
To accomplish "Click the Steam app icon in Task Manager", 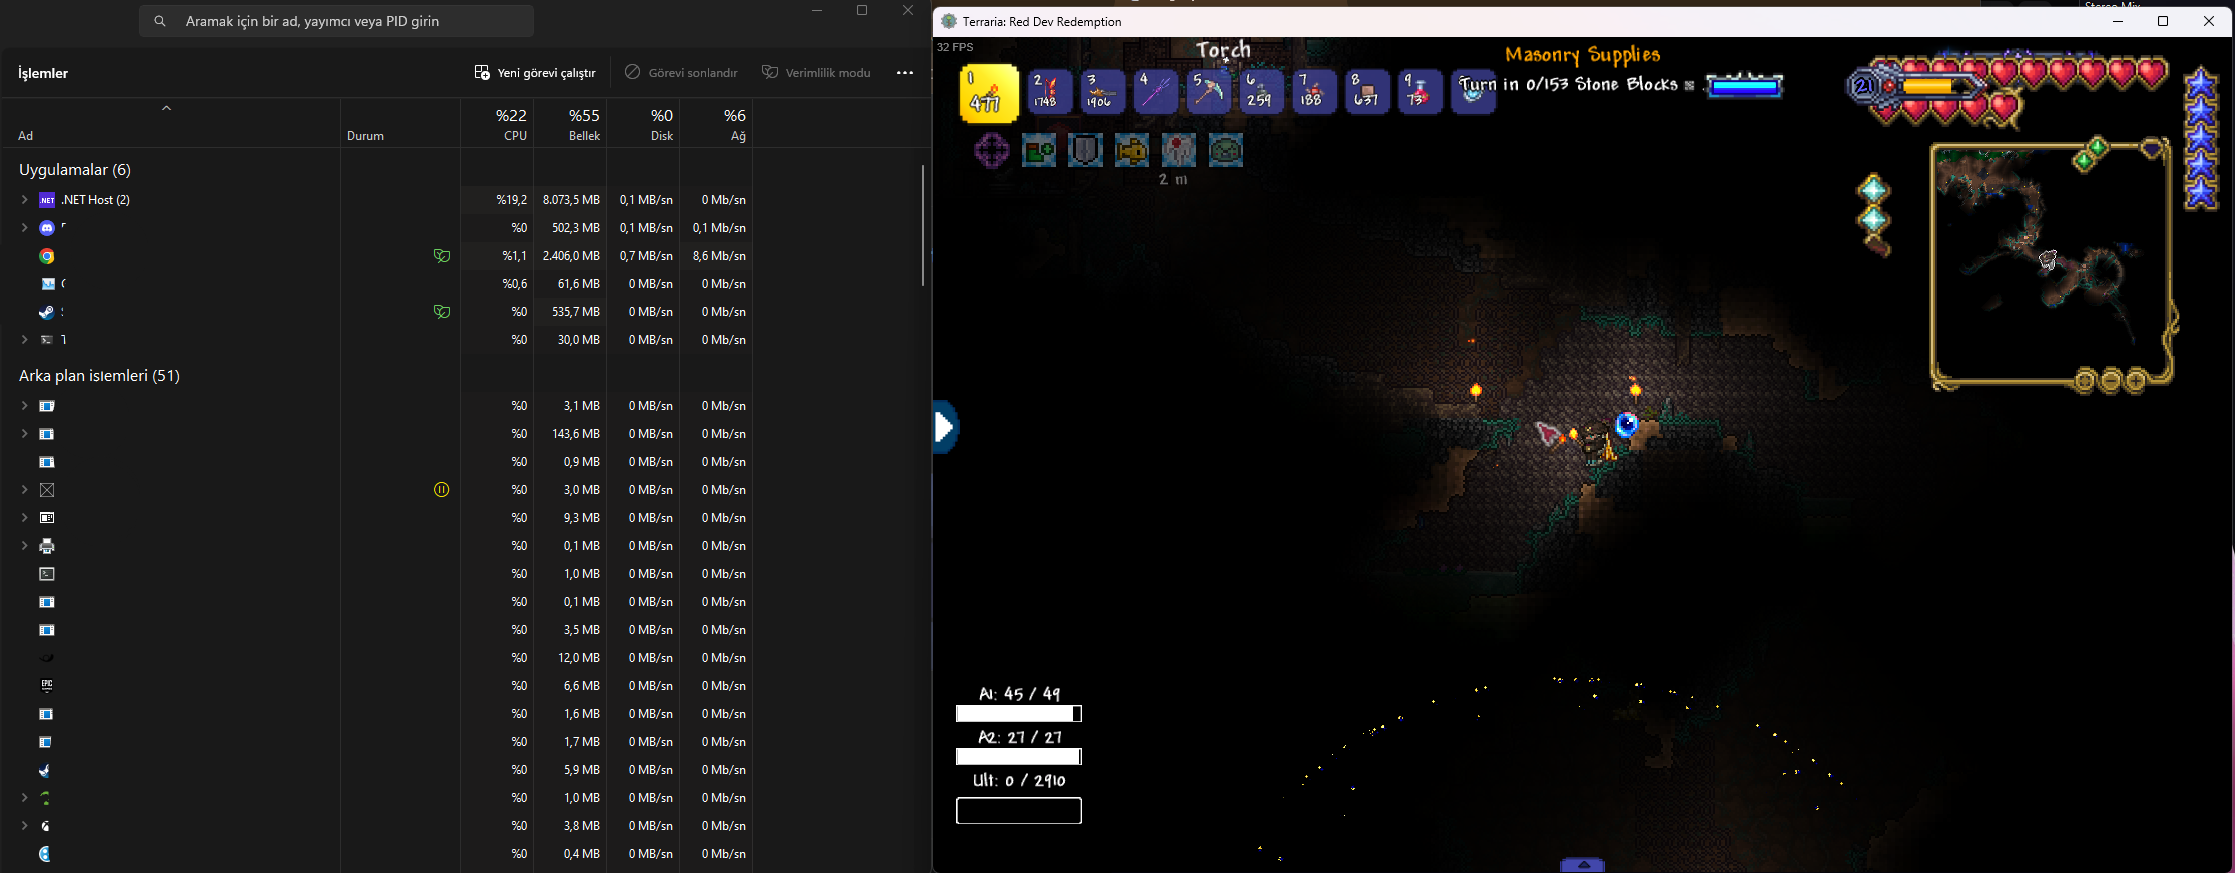I will (47, 312).
